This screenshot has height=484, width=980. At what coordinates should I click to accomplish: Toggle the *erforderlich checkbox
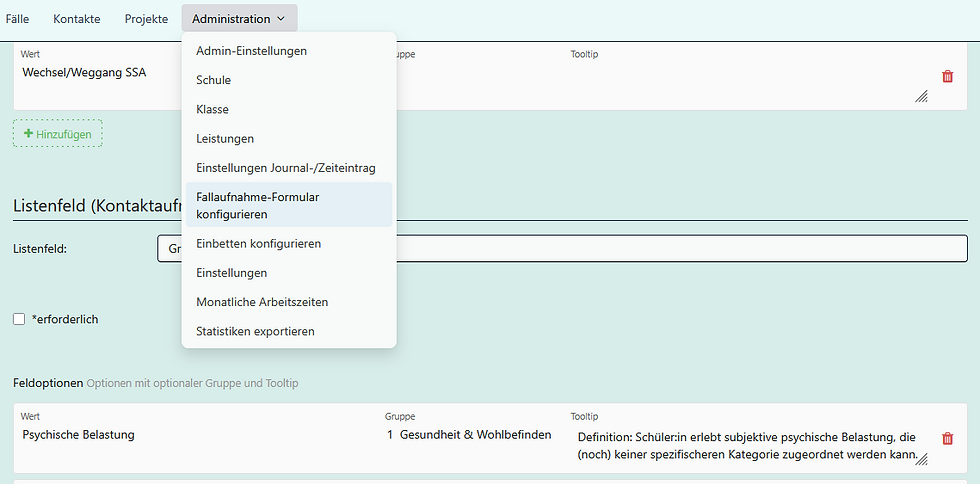[x=19, y=320]
